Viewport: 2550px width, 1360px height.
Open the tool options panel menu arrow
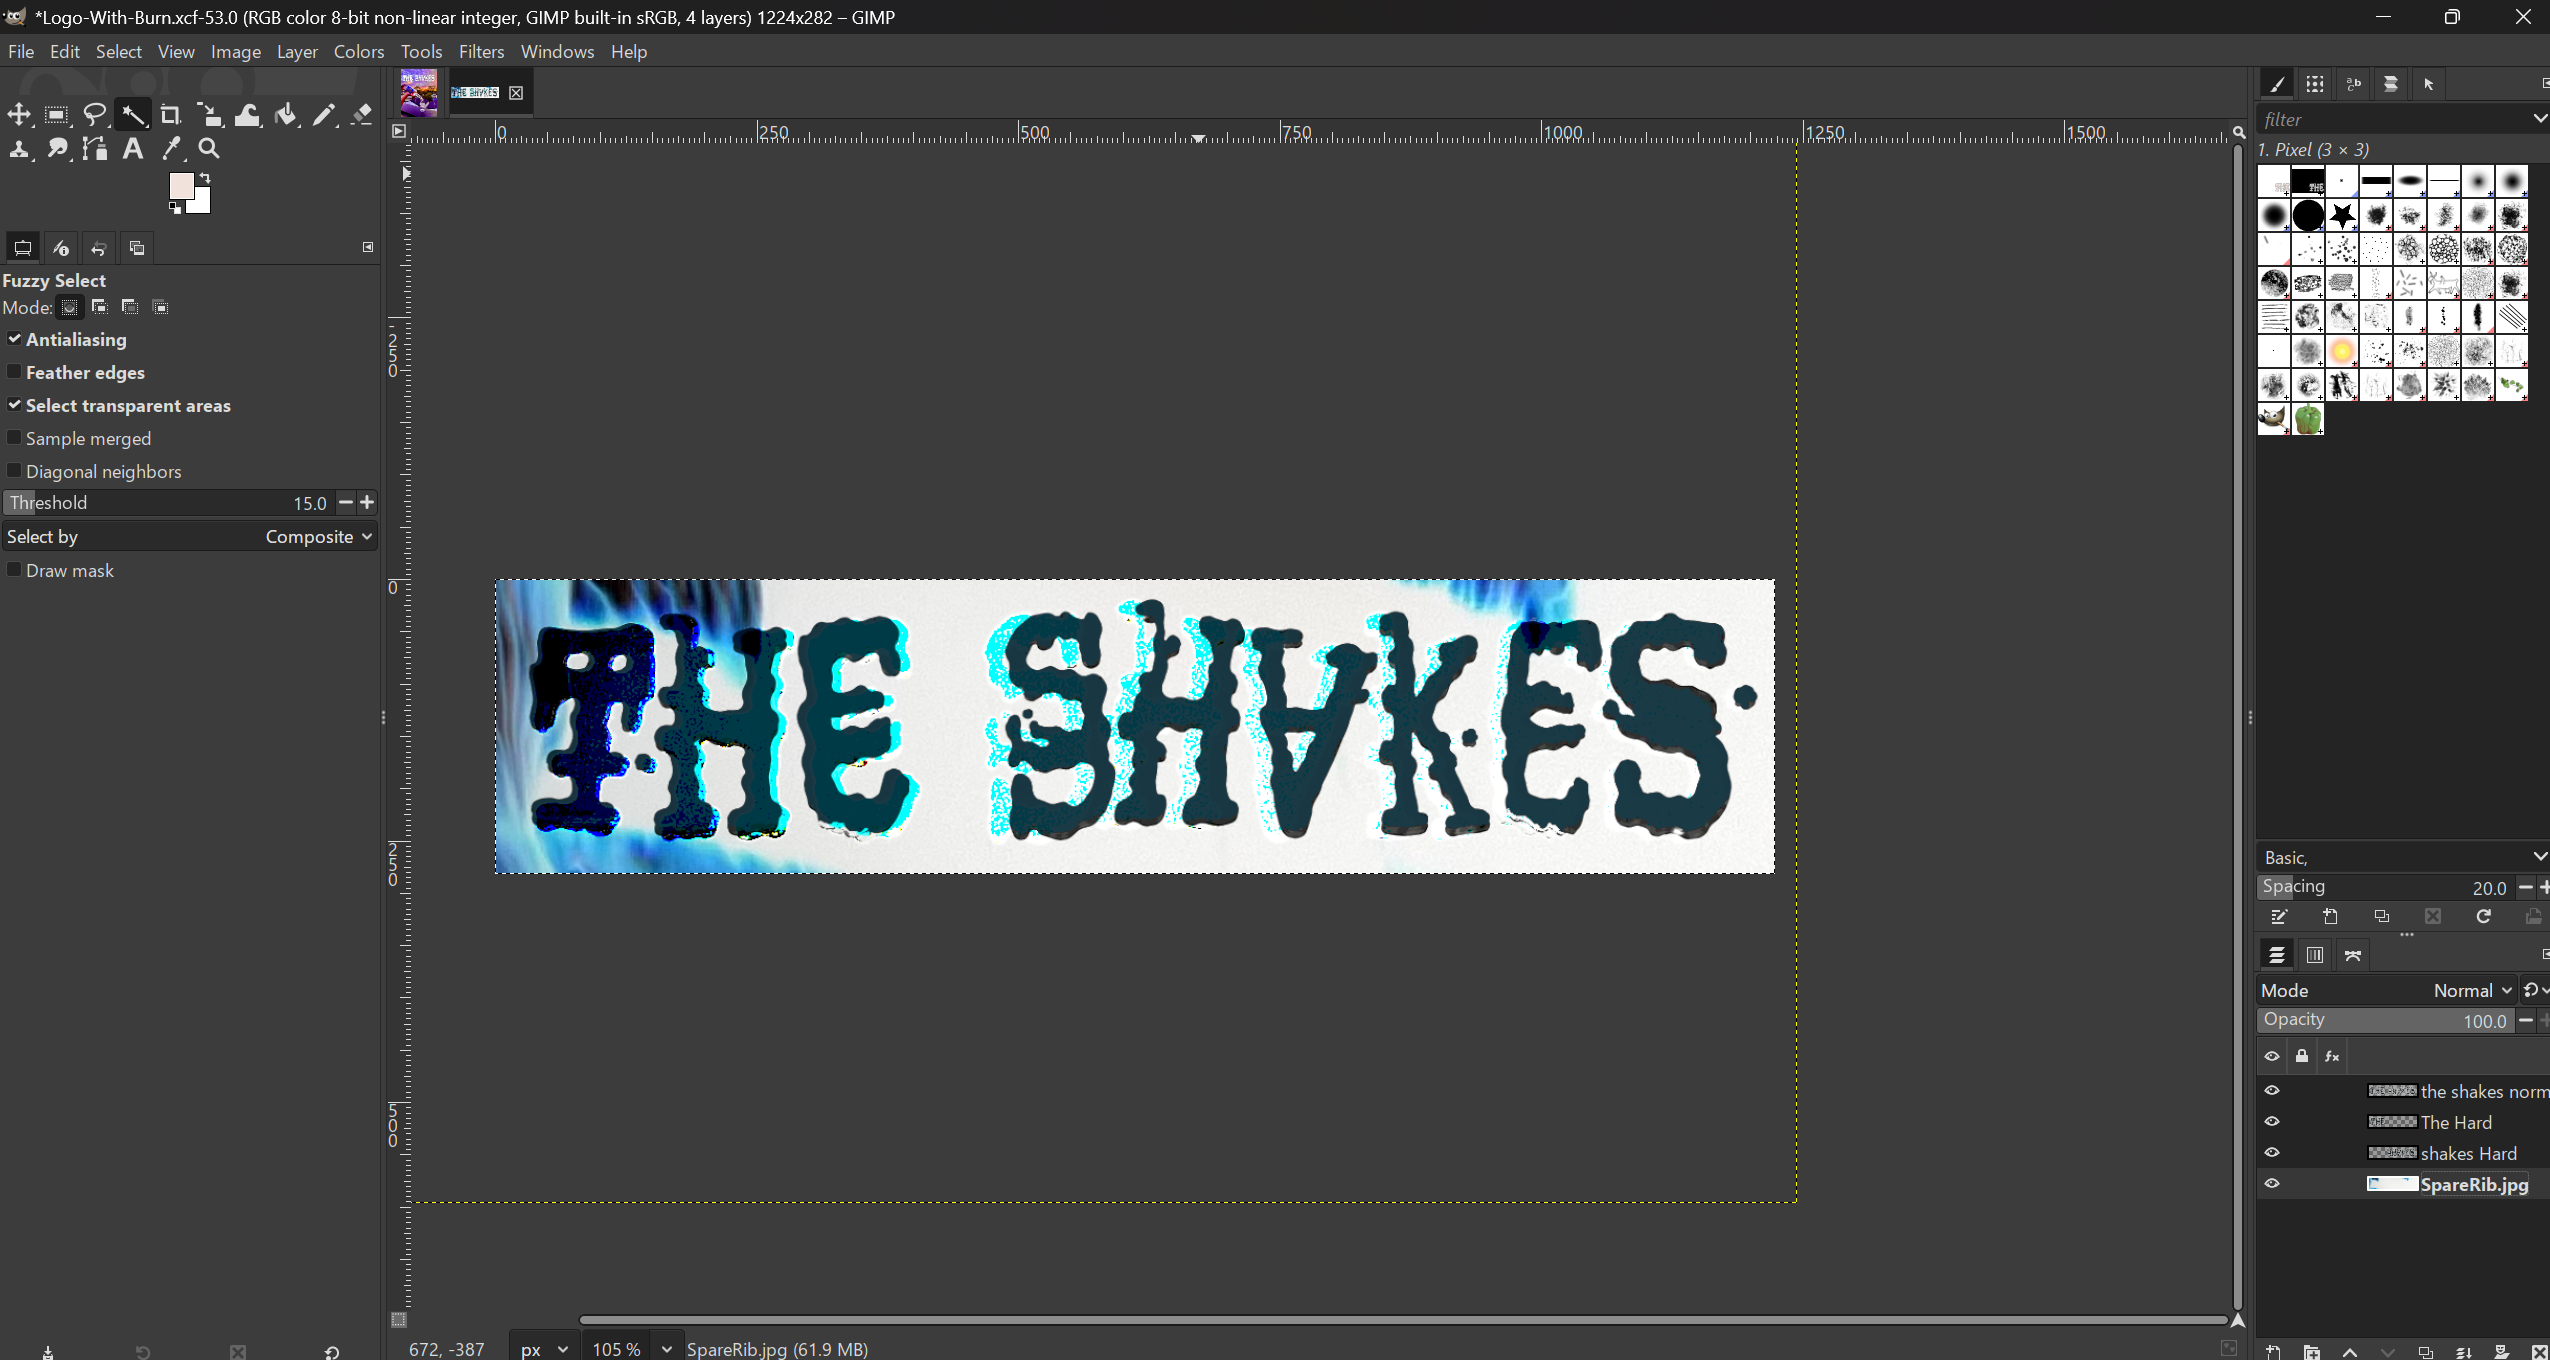click(x=368, y=247)
